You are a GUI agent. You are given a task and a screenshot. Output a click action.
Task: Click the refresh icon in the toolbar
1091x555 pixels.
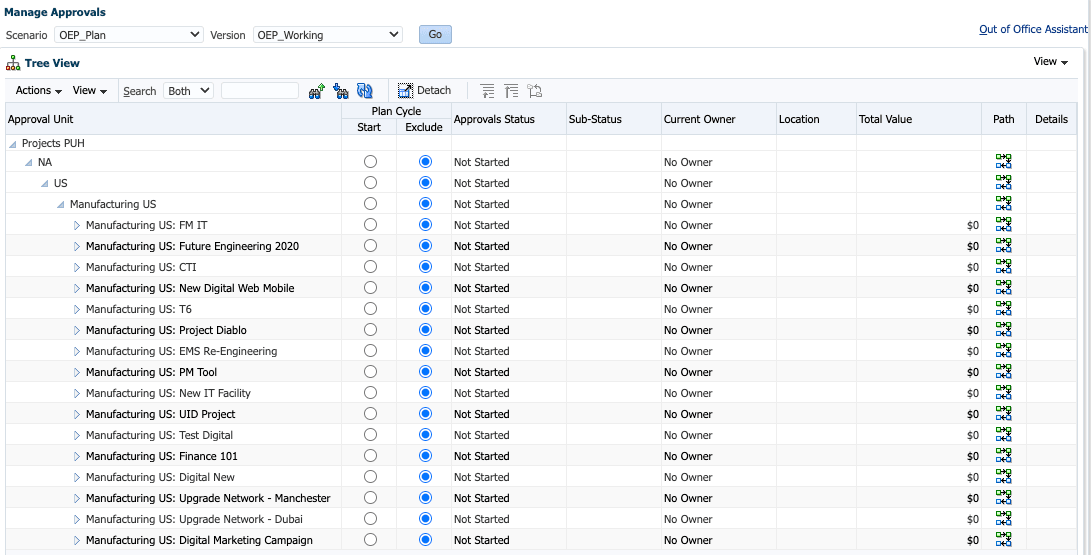tap(365, 90)
